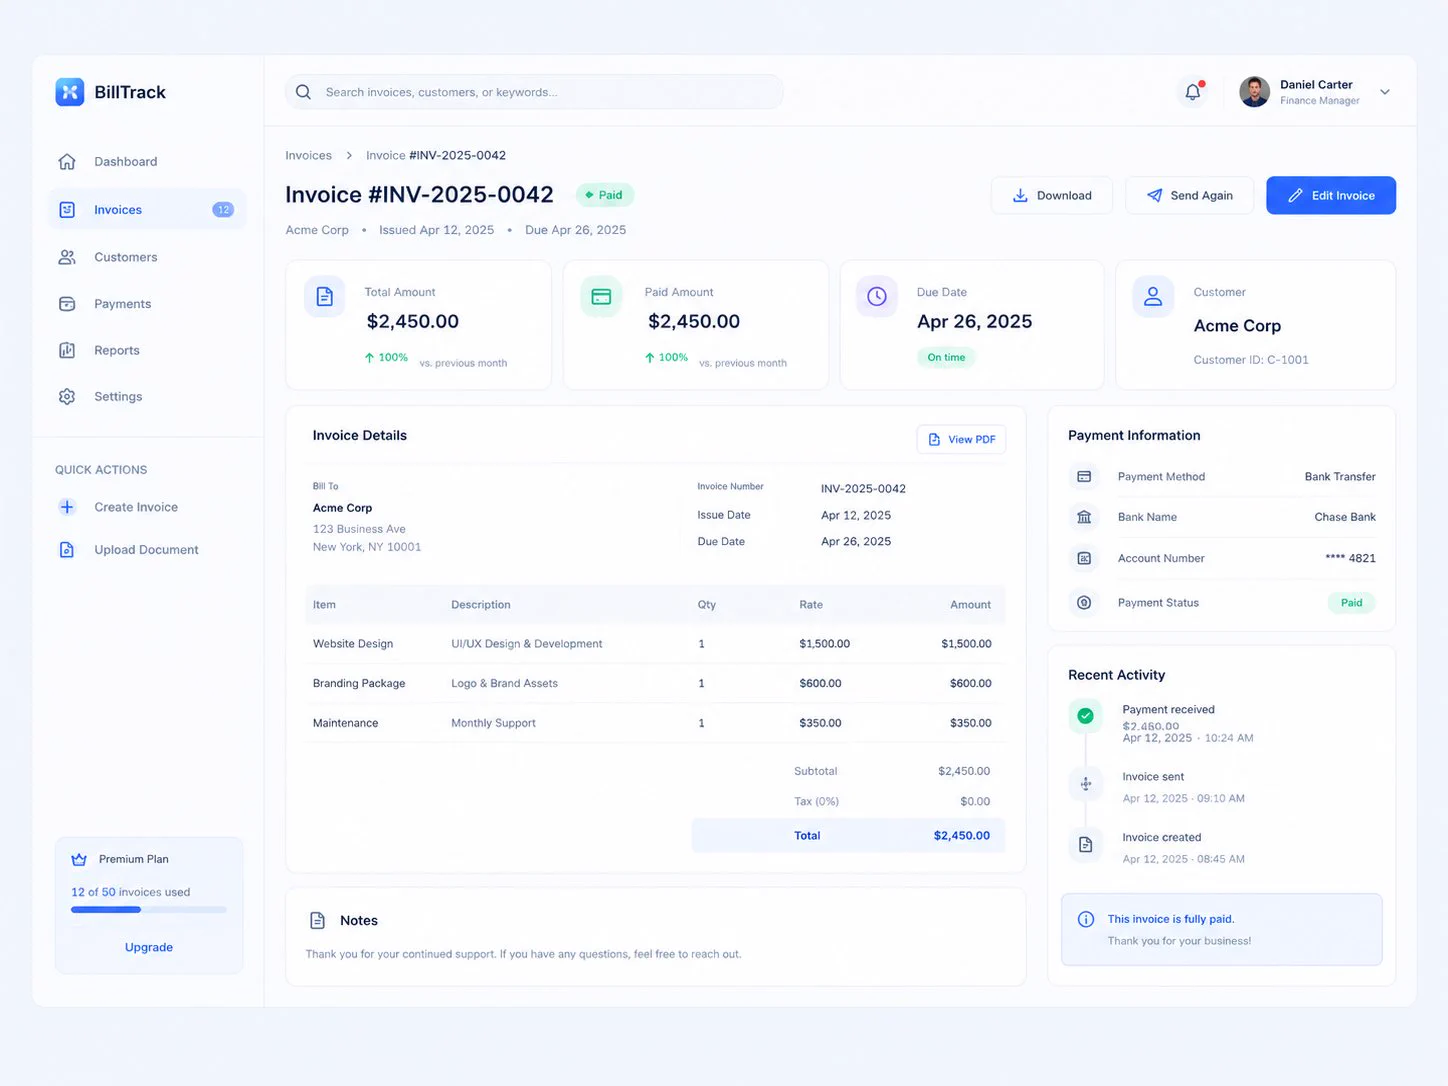
Task: Click the account number **** 4821
Action: tap(1350, 558)
